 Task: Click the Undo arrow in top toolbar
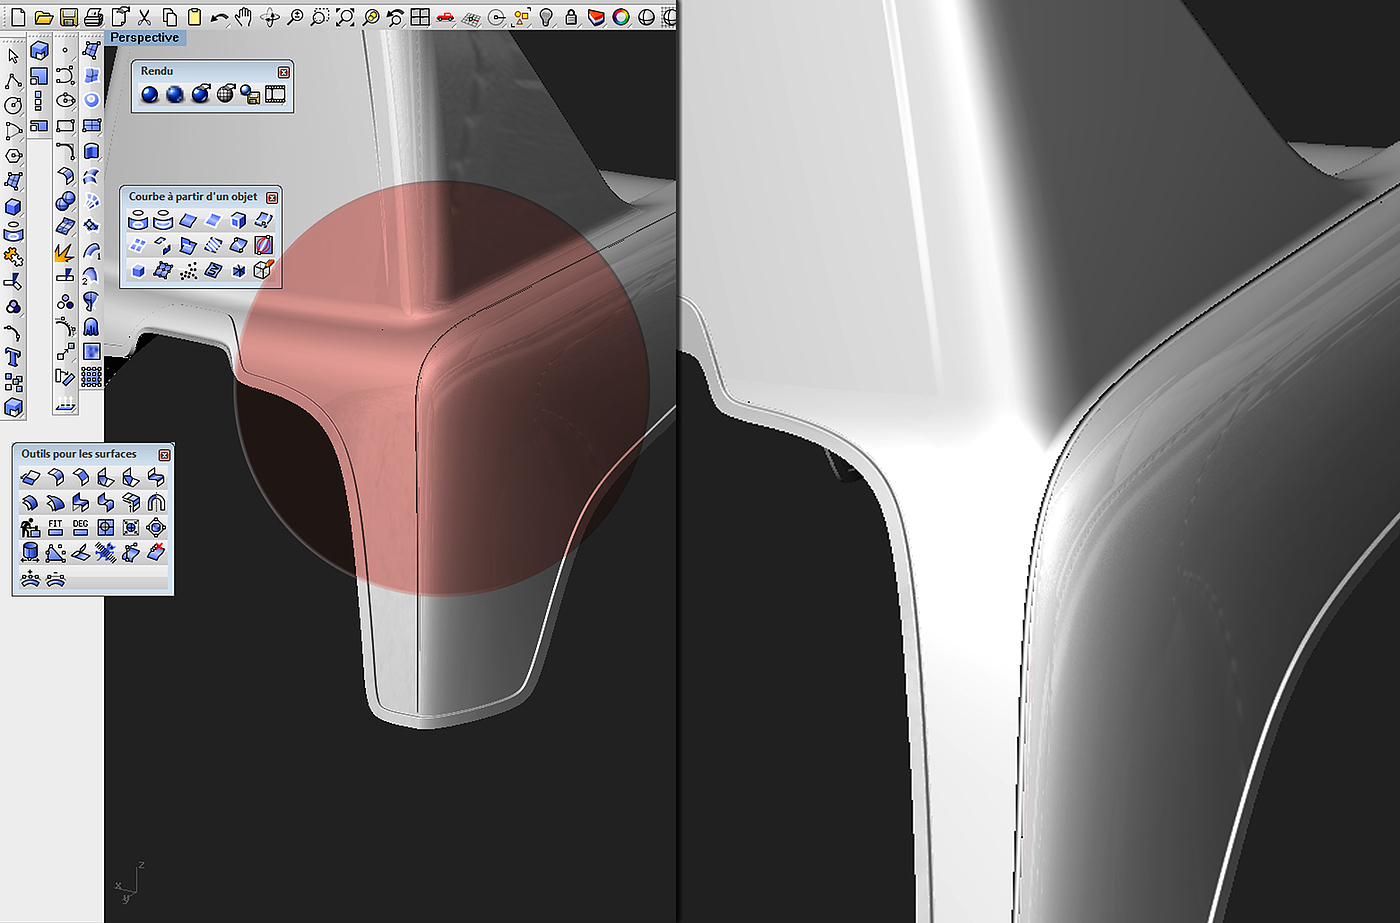coord(219,17)
